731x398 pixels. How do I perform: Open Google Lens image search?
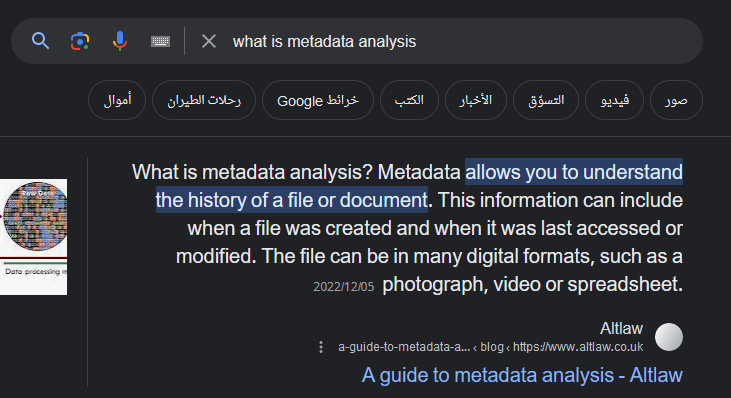[80, 41]
